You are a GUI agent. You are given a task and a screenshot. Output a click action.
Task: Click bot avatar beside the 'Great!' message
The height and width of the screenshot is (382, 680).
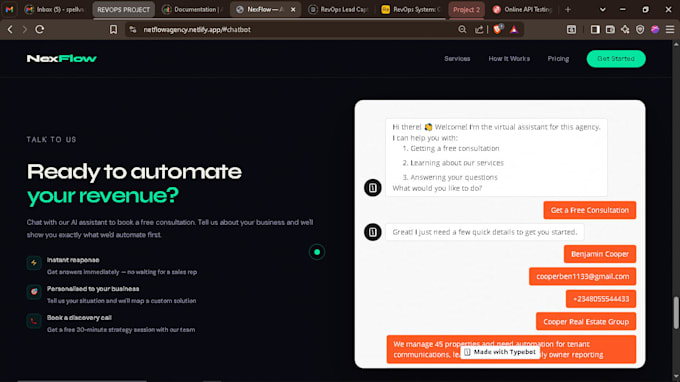tap(373, 232)
